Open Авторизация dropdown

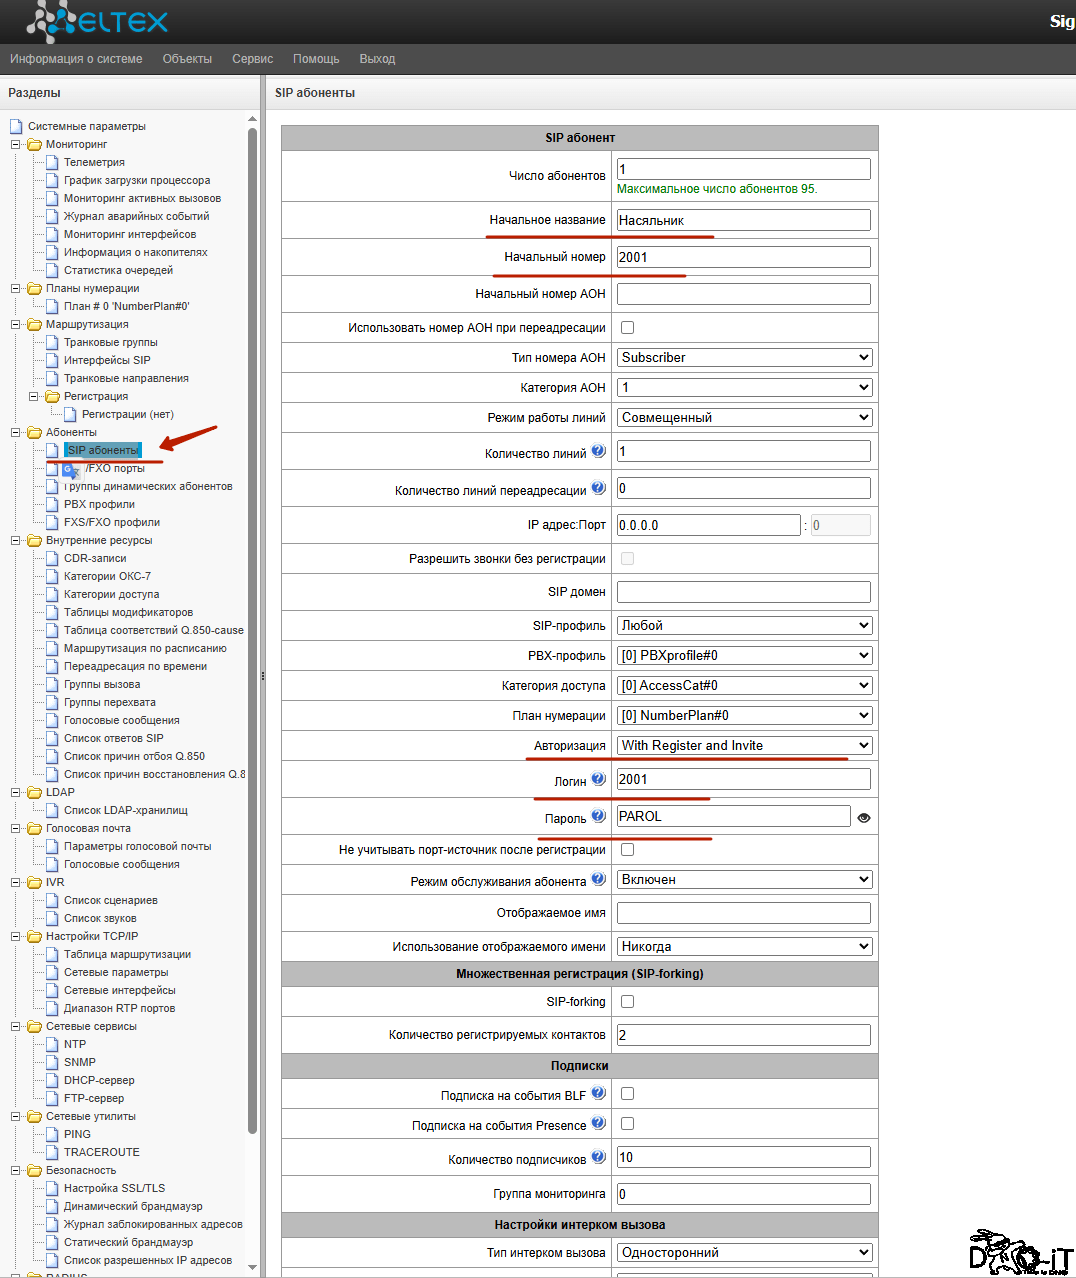tap(745, 745)
